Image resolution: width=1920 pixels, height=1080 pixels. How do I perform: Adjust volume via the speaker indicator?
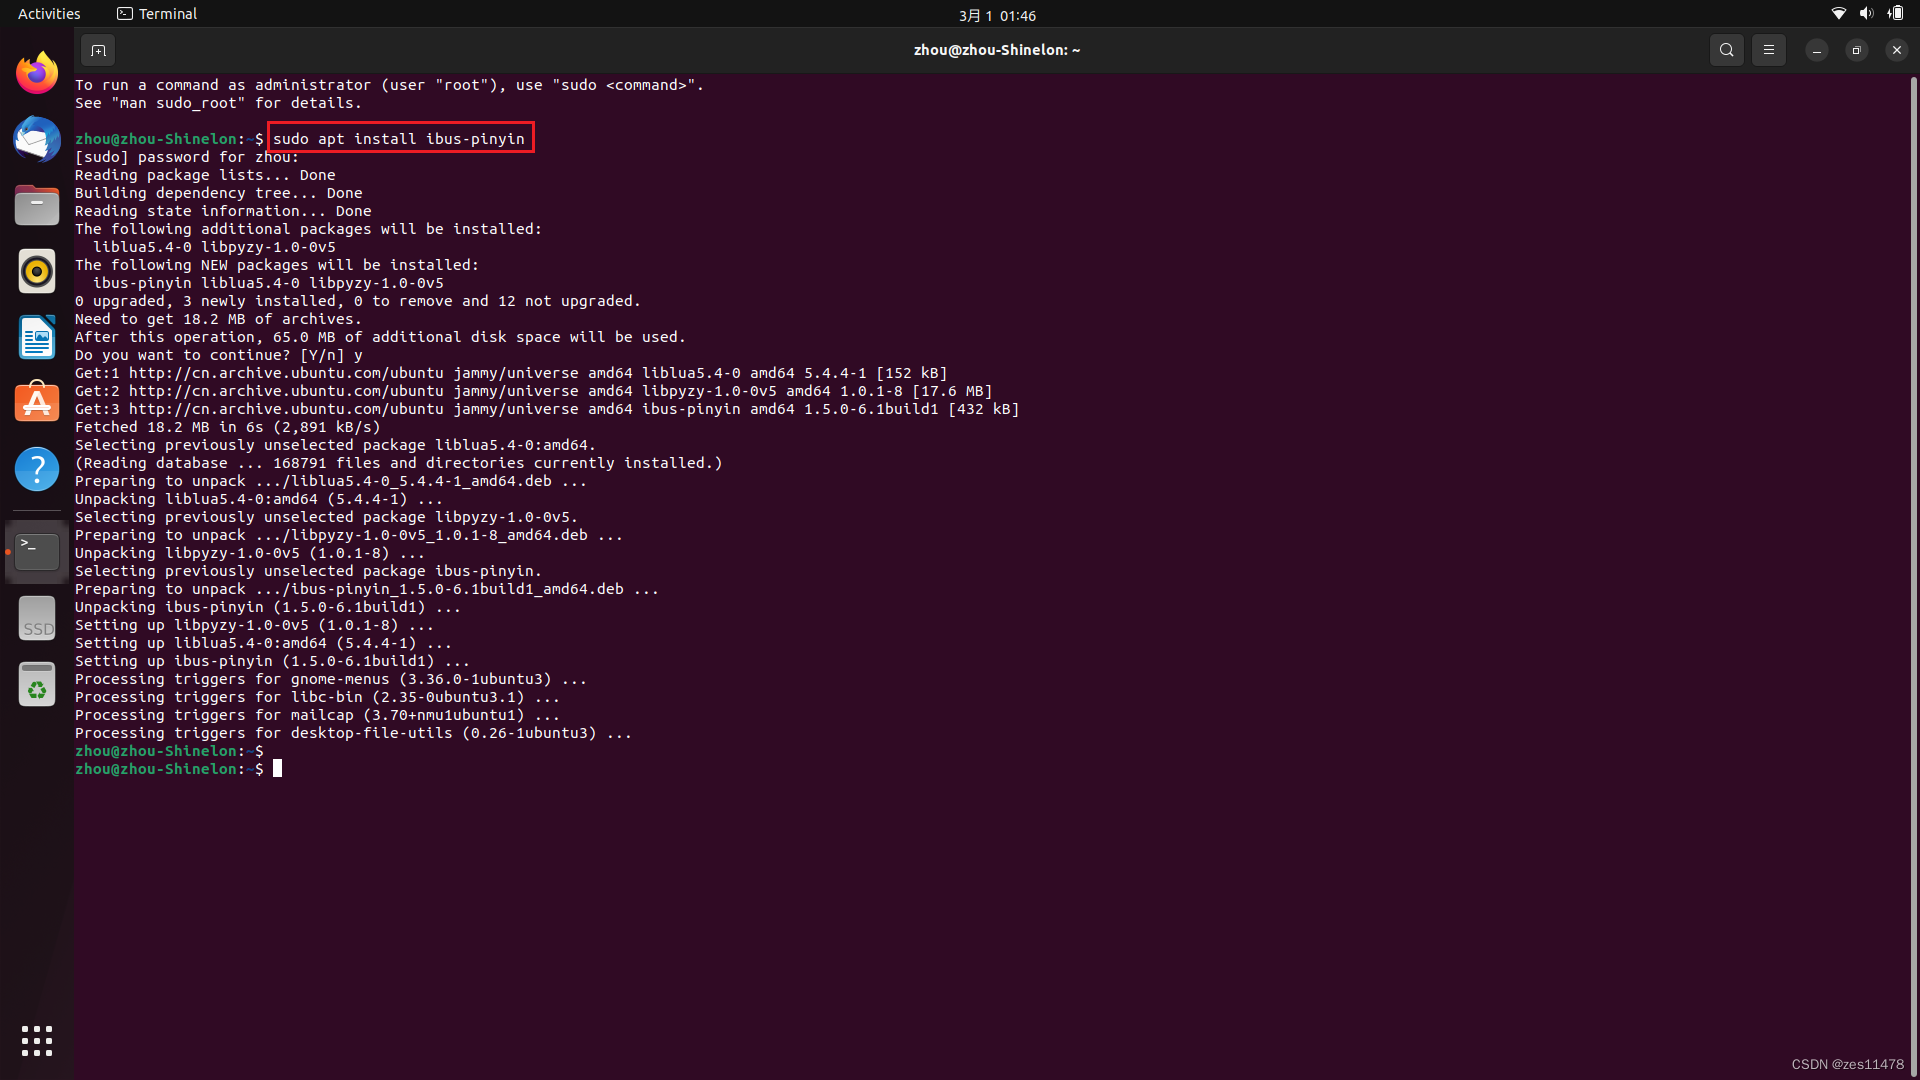point(1866,13)
